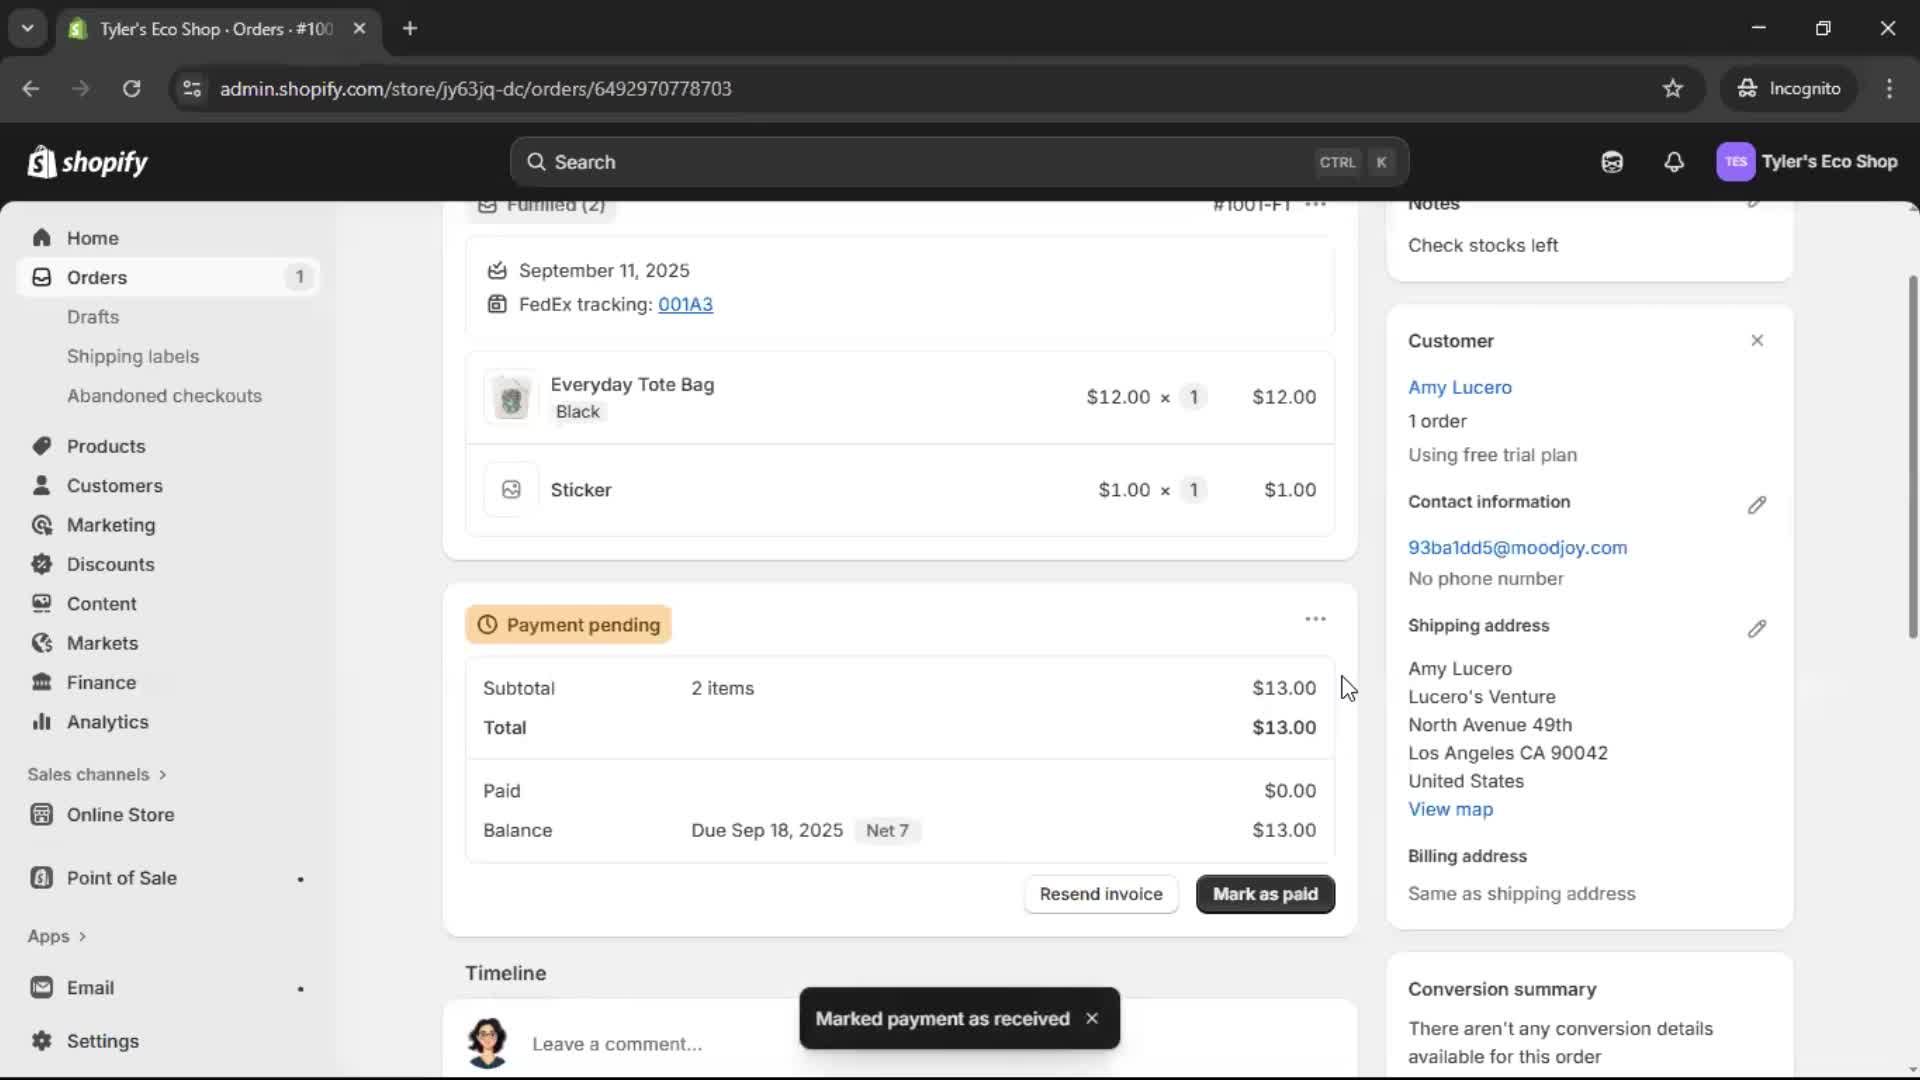Open payment section overflow menu dots

[1316, 618]
